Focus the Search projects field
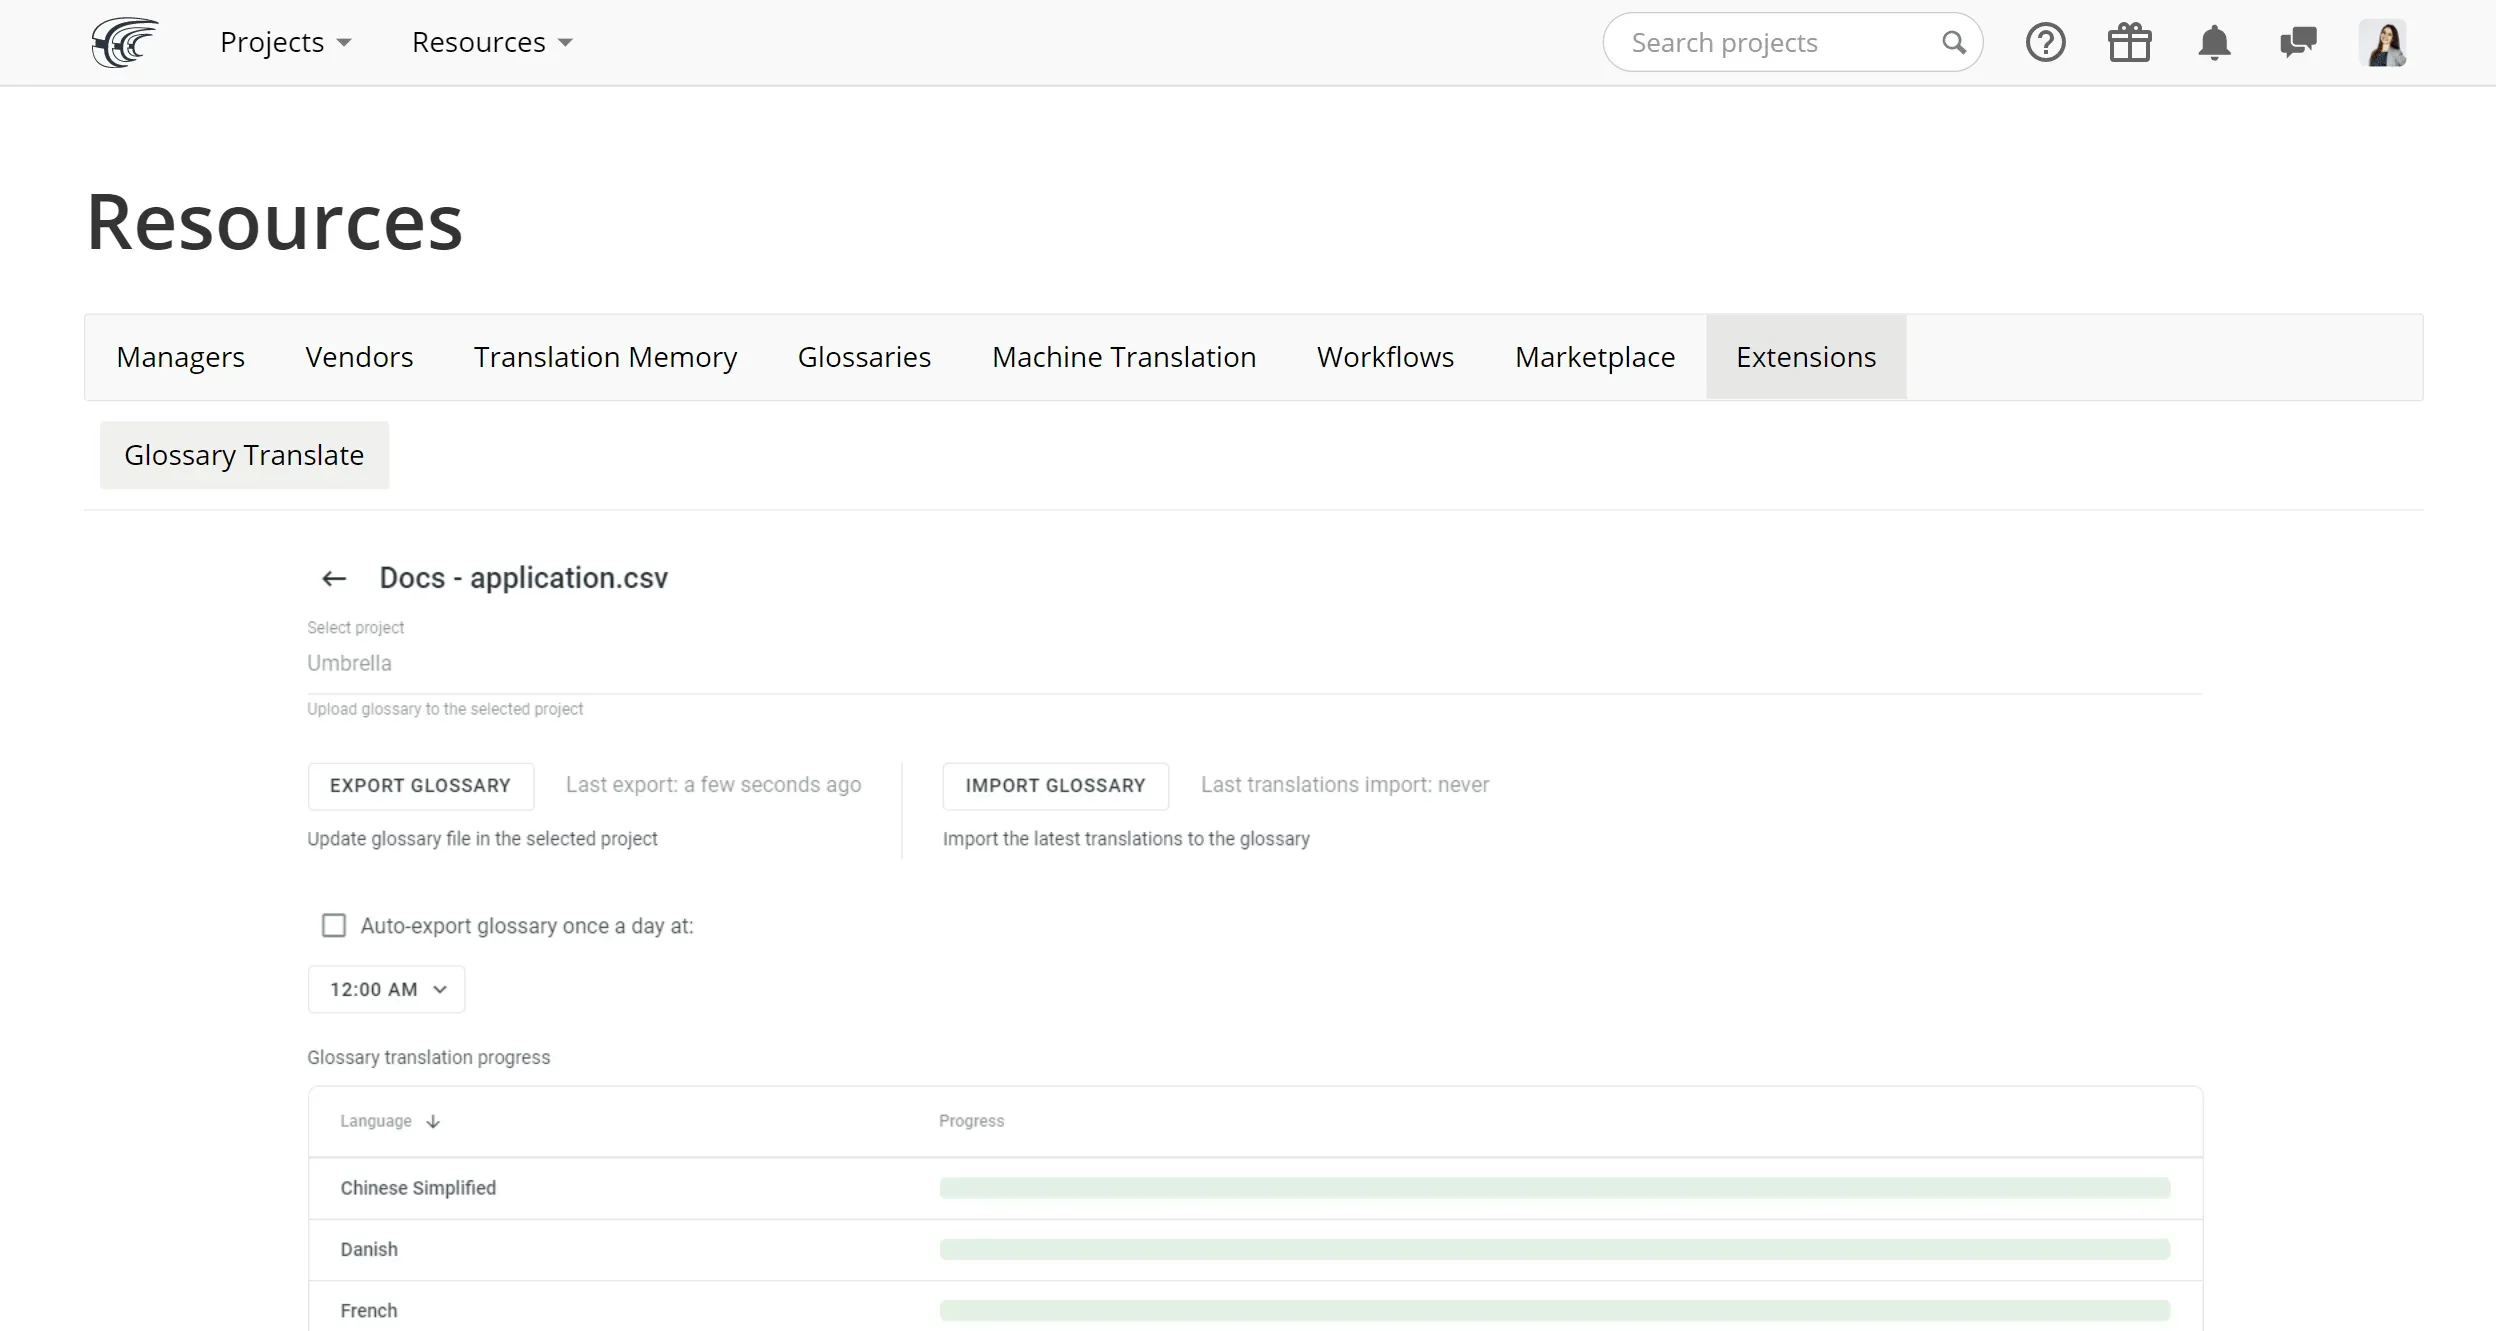2496x1331 pixels. pos(1770,43)
